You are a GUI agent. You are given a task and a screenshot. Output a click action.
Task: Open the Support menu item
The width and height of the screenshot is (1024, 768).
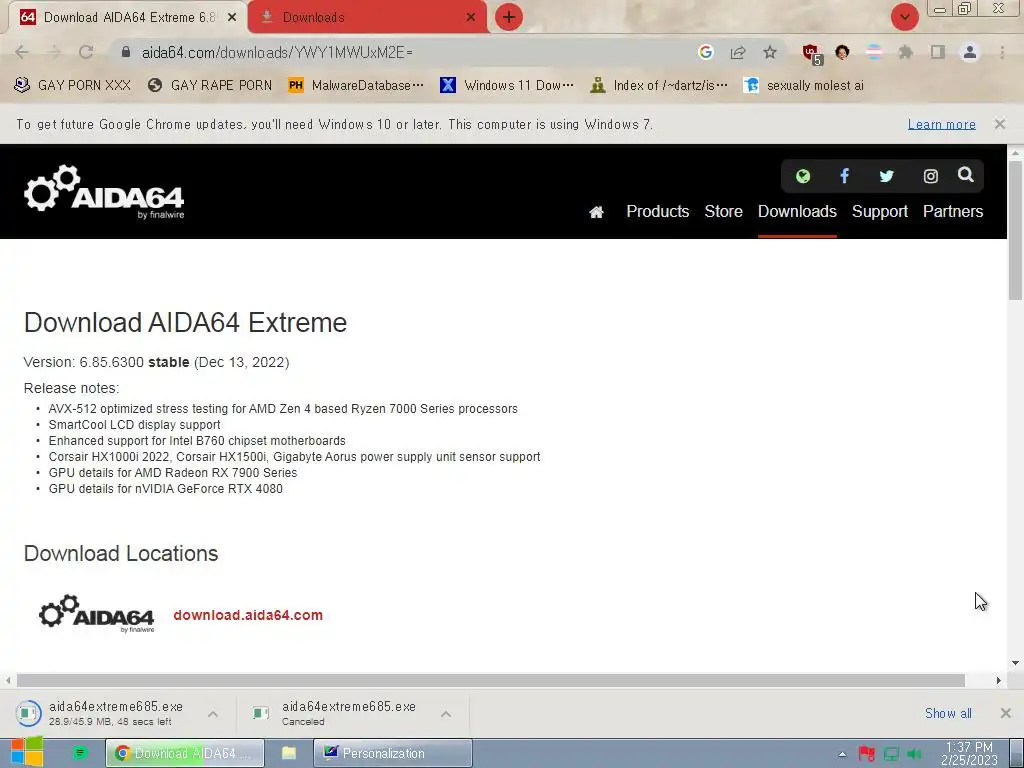pos(880,212)
